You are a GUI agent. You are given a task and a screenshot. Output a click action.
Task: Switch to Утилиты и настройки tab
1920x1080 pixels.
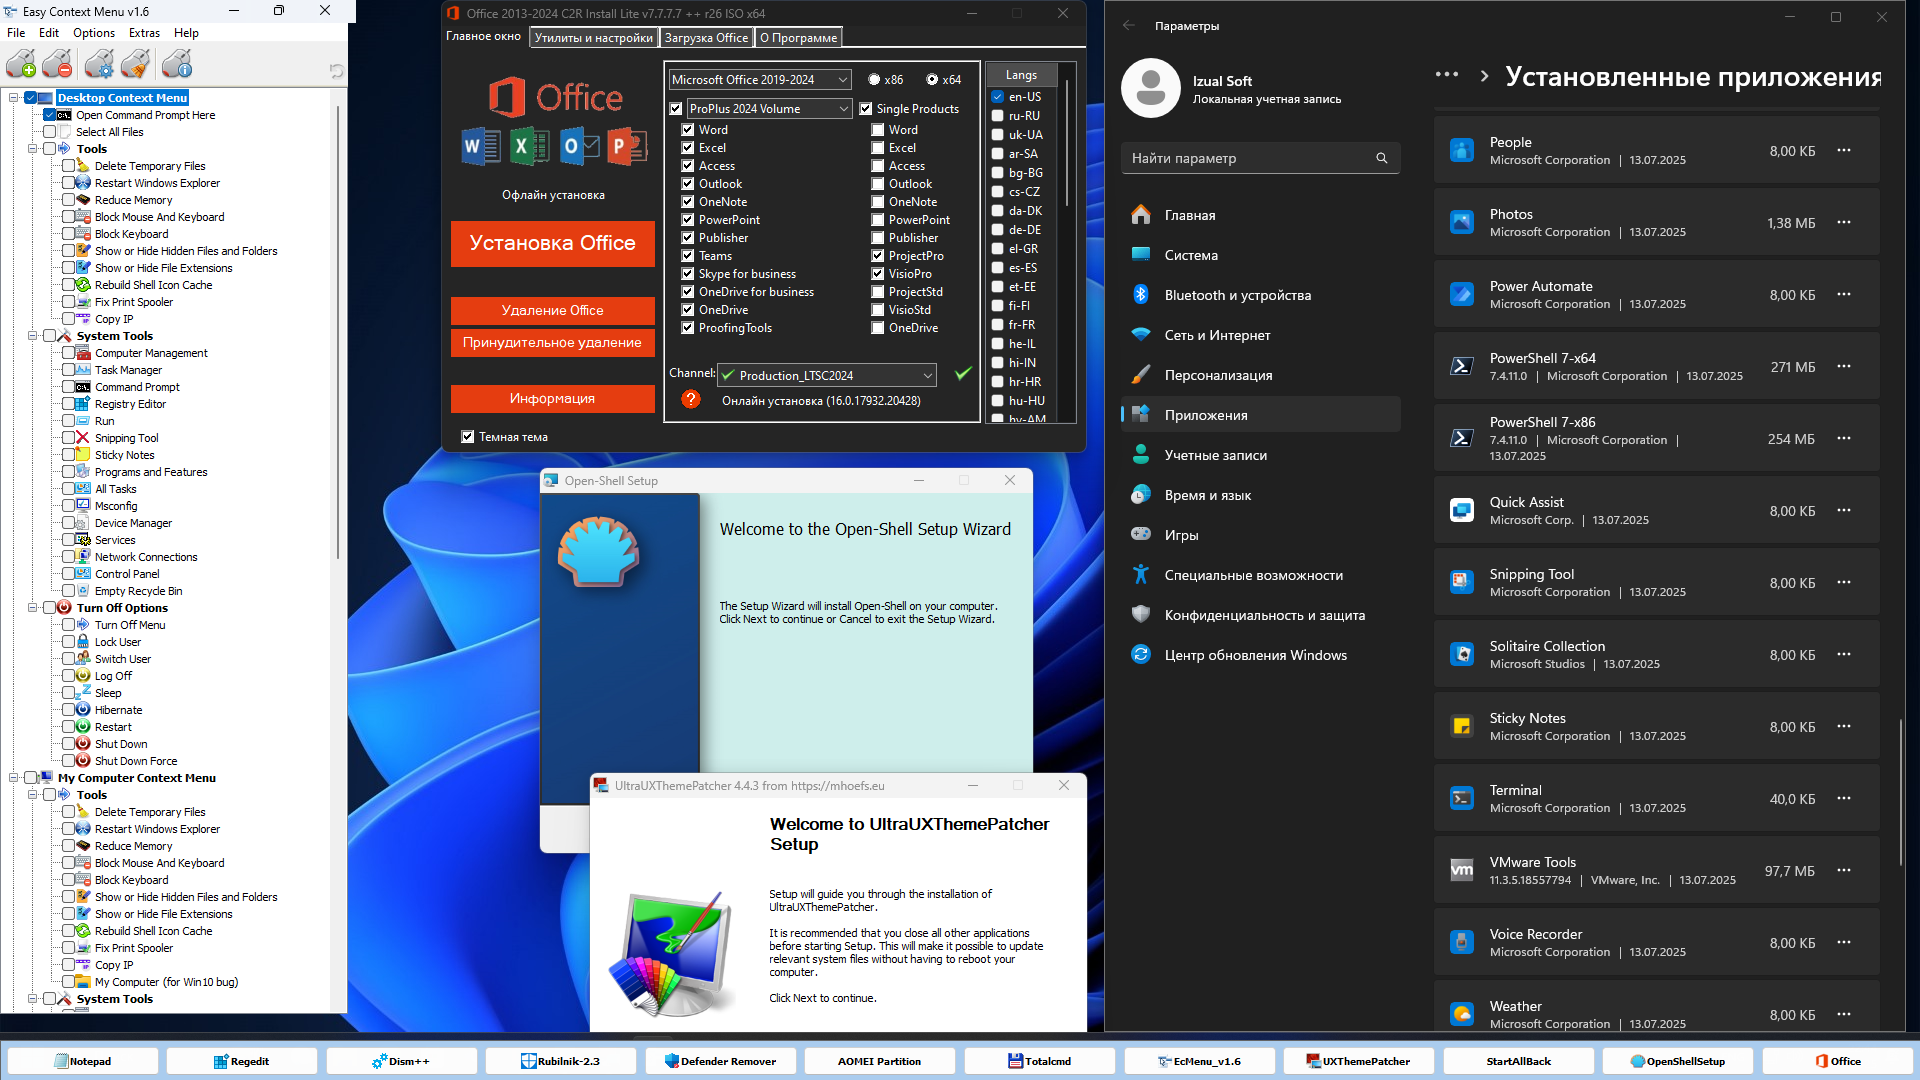tap(594, 38)
